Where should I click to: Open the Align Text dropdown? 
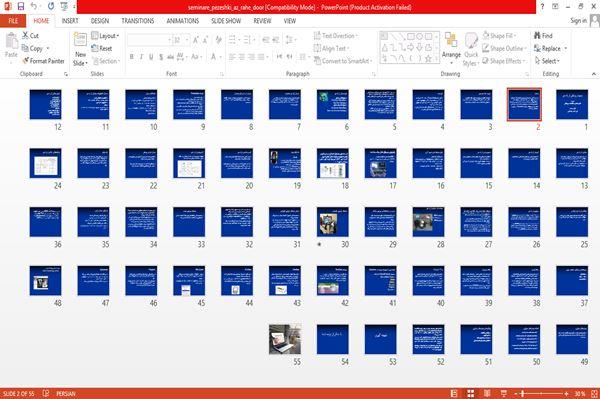pos(331,48)
